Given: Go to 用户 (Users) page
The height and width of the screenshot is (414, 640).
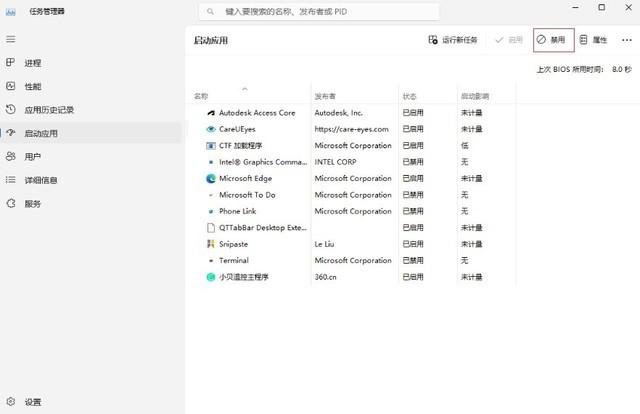Looking at the screenshot, I should tap(91, 156).
